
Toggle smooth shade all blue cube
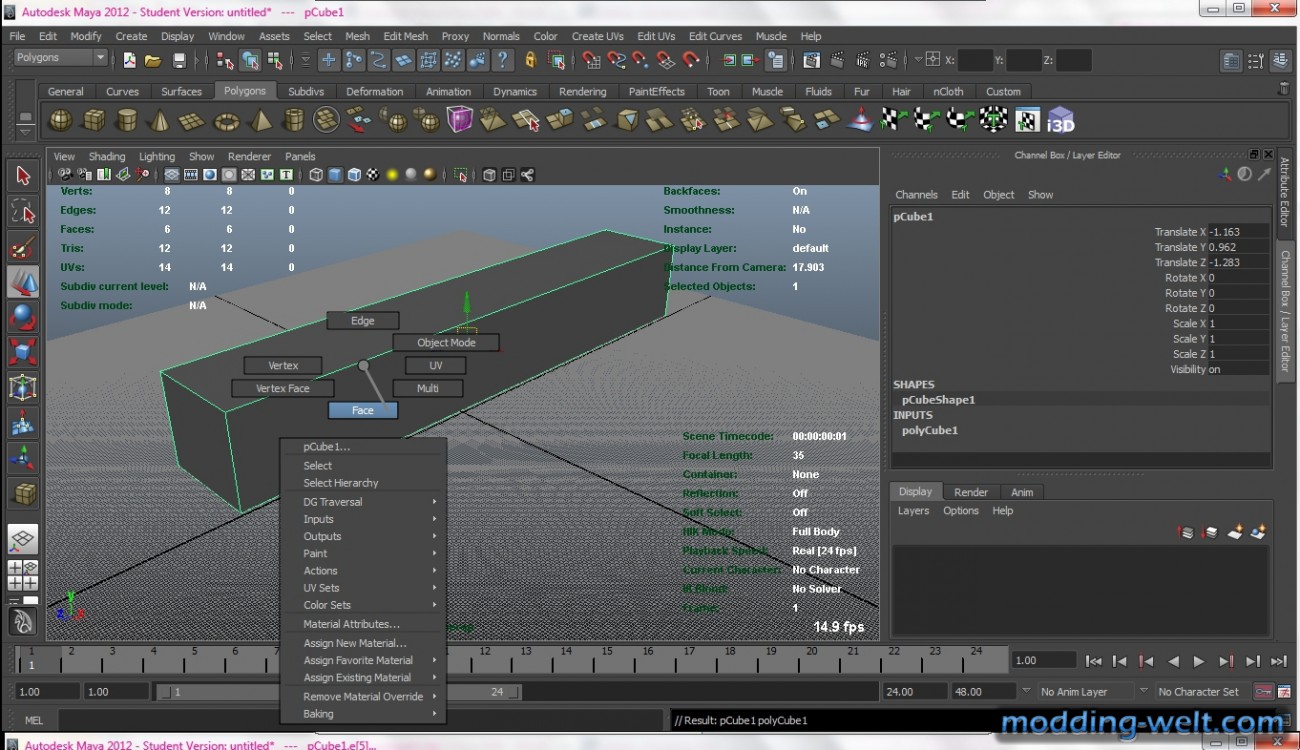pyautogui.click(x=335, y=175)
